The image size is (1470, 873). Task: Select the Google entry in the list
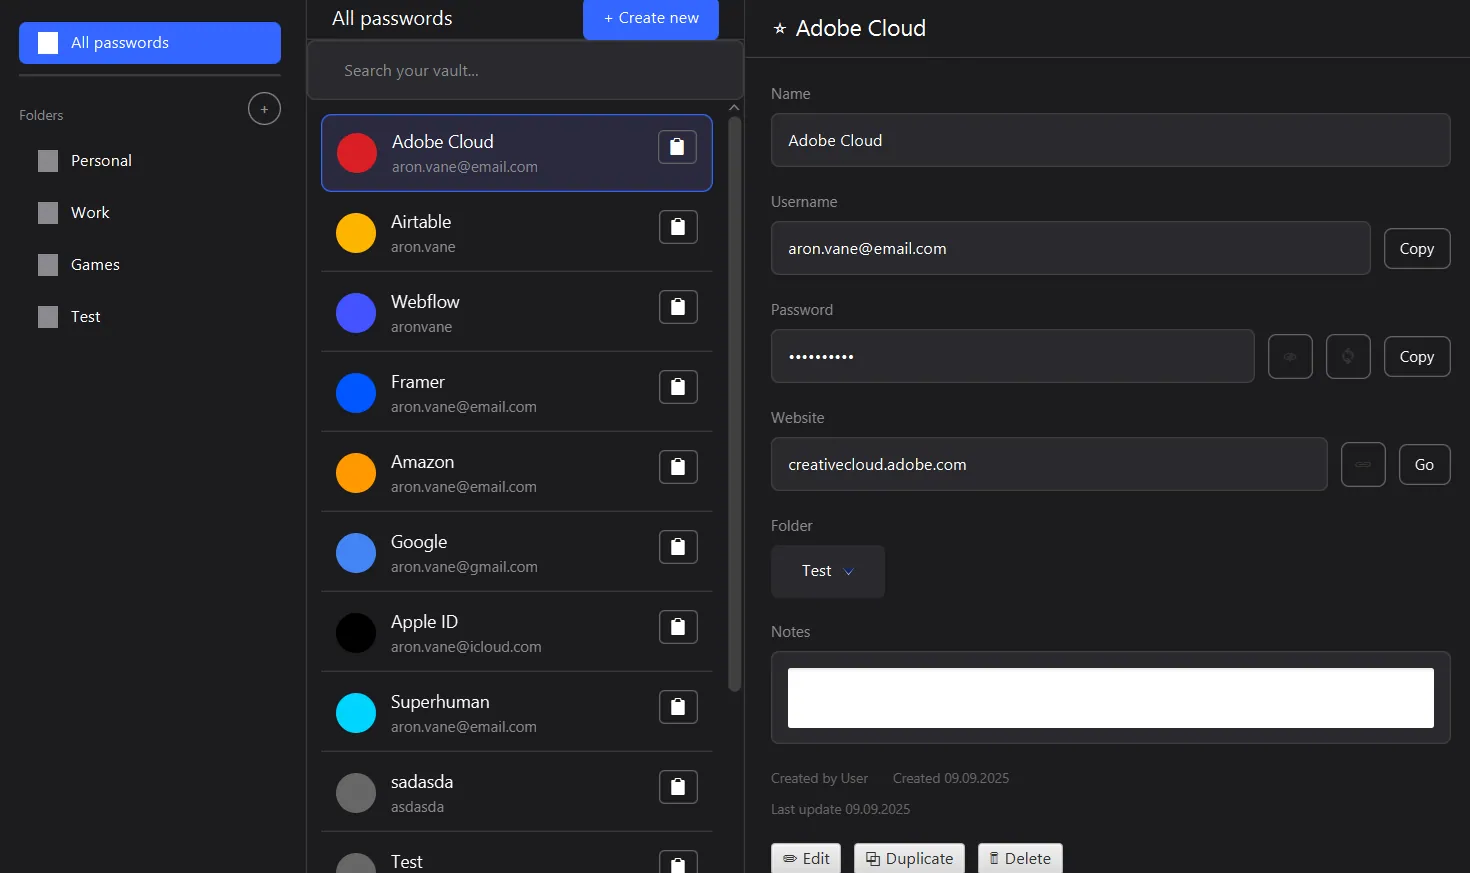pos(516,552)
